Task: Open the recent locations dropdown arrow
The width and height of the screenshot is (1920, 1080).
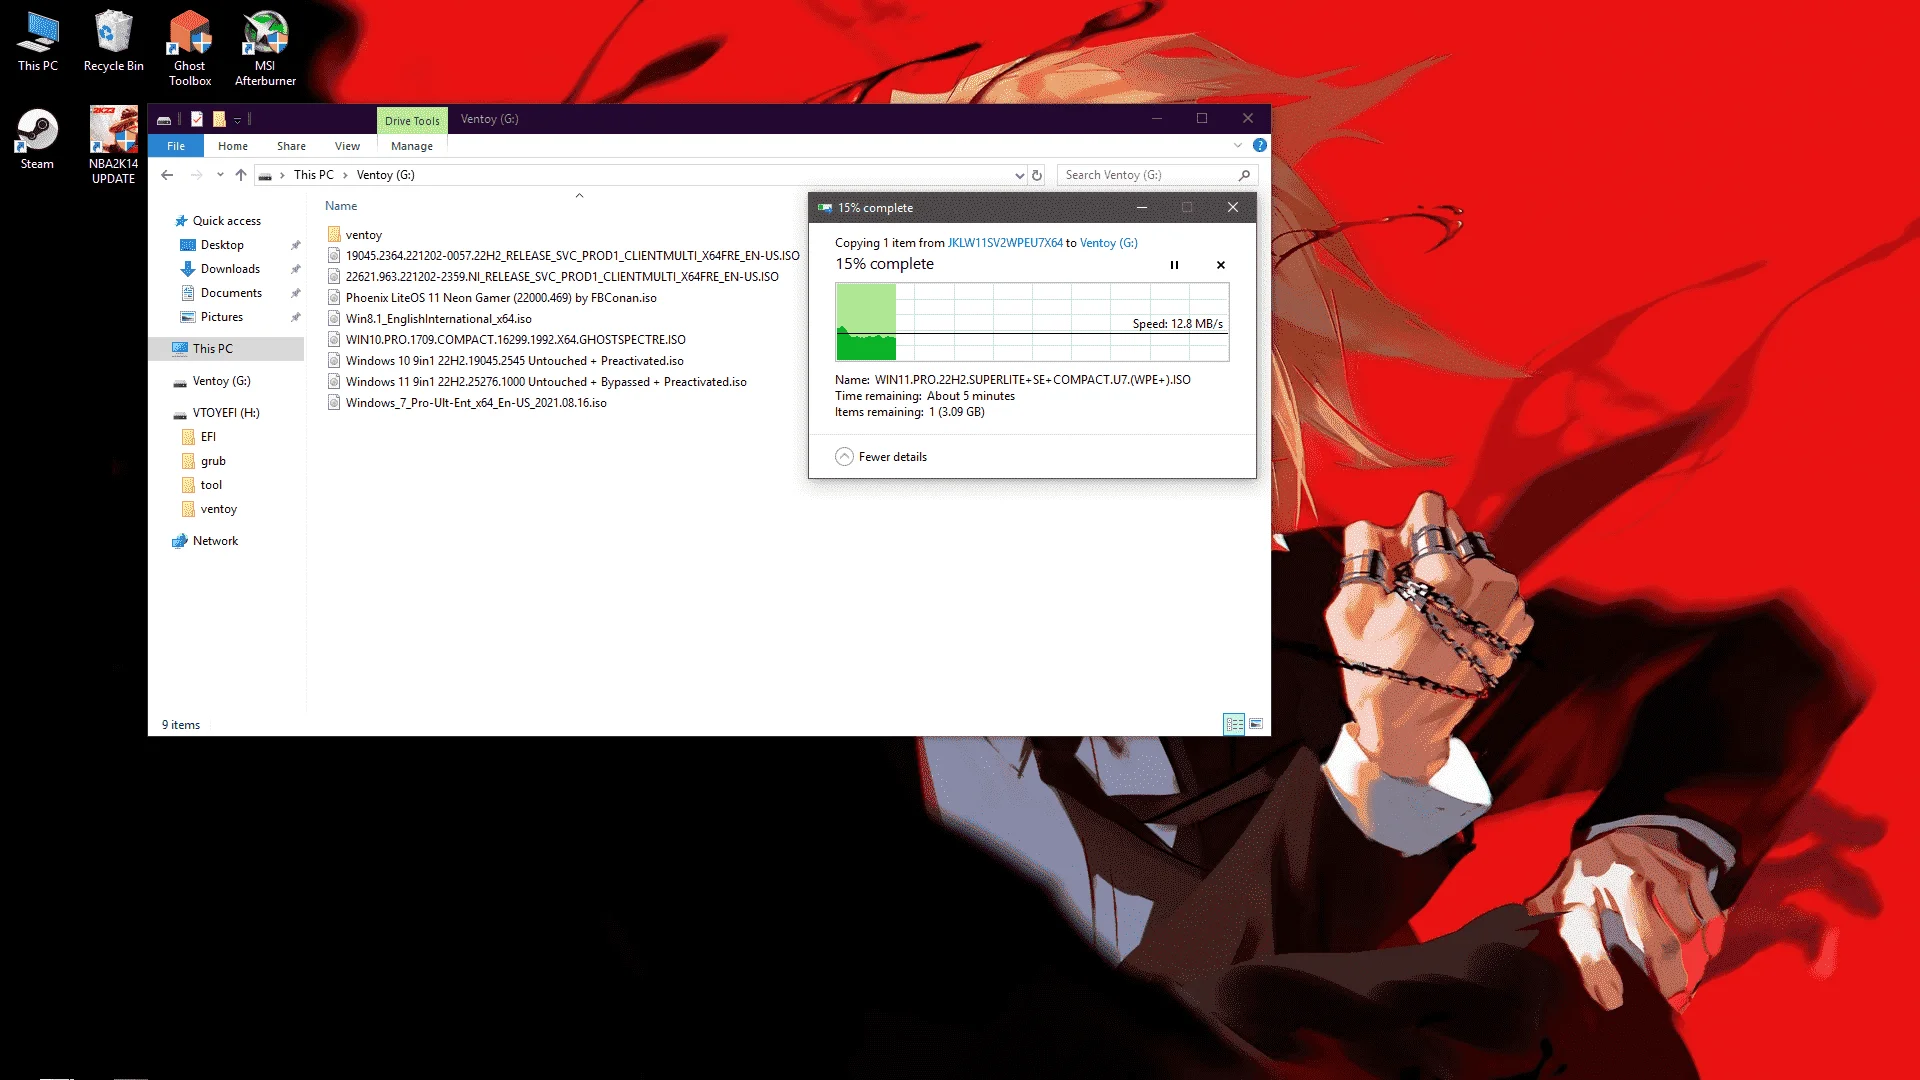Action: point(220,175)
